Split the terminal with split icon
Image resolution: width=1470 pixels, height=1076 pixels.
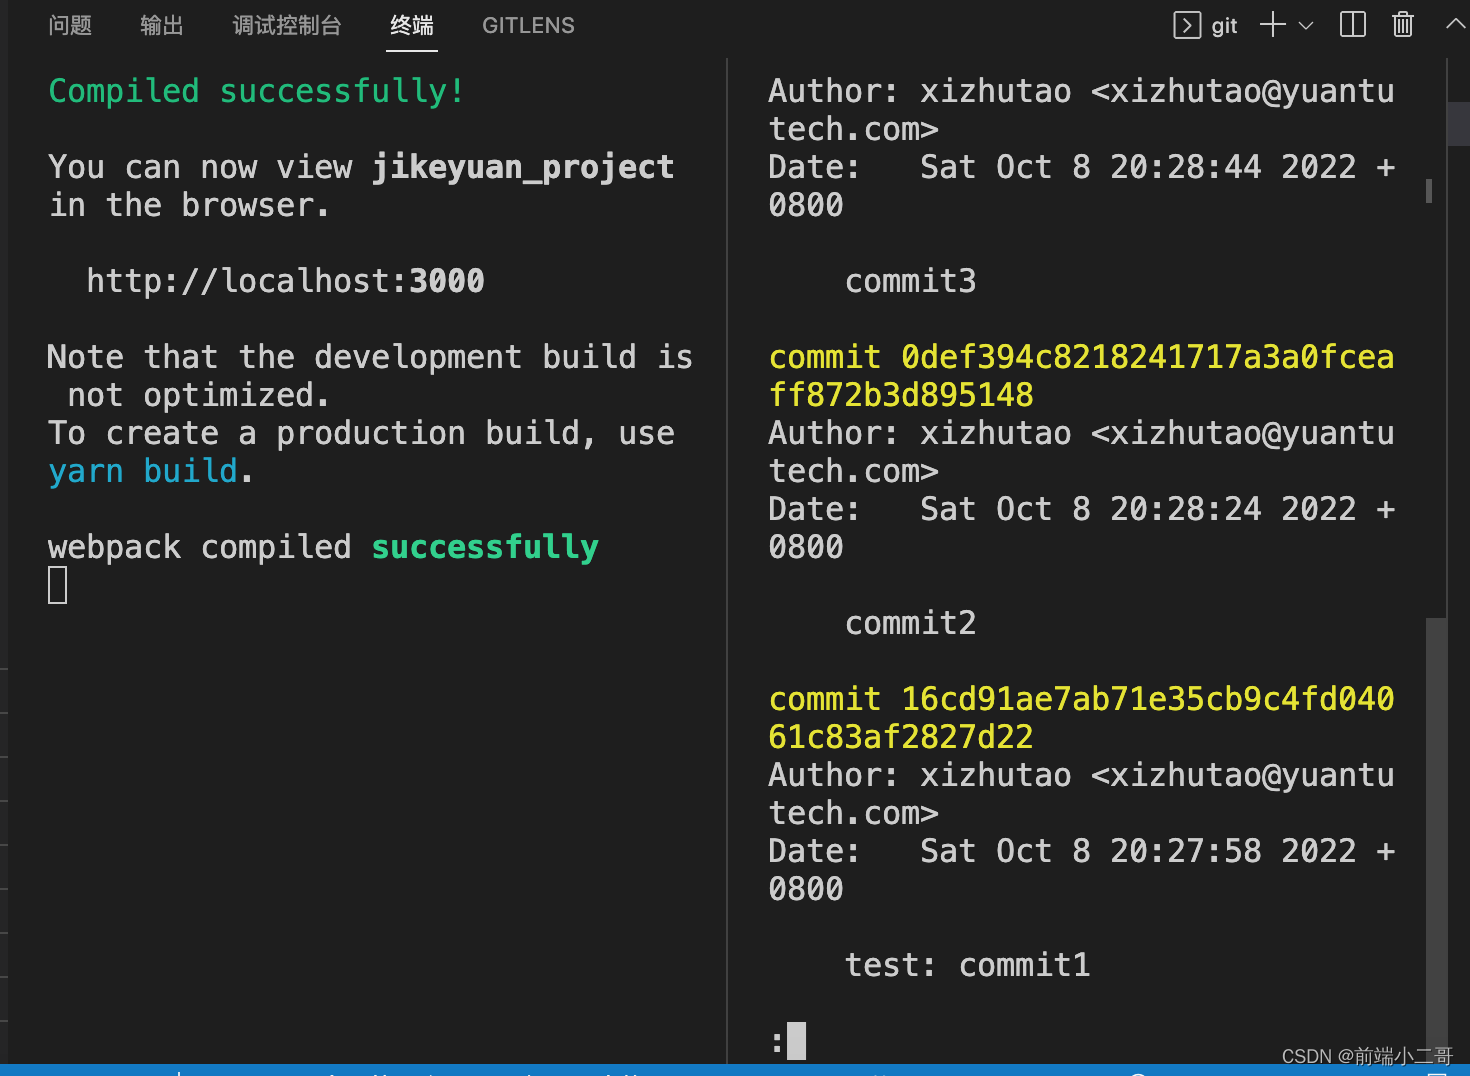click(x=1353, y=25)
